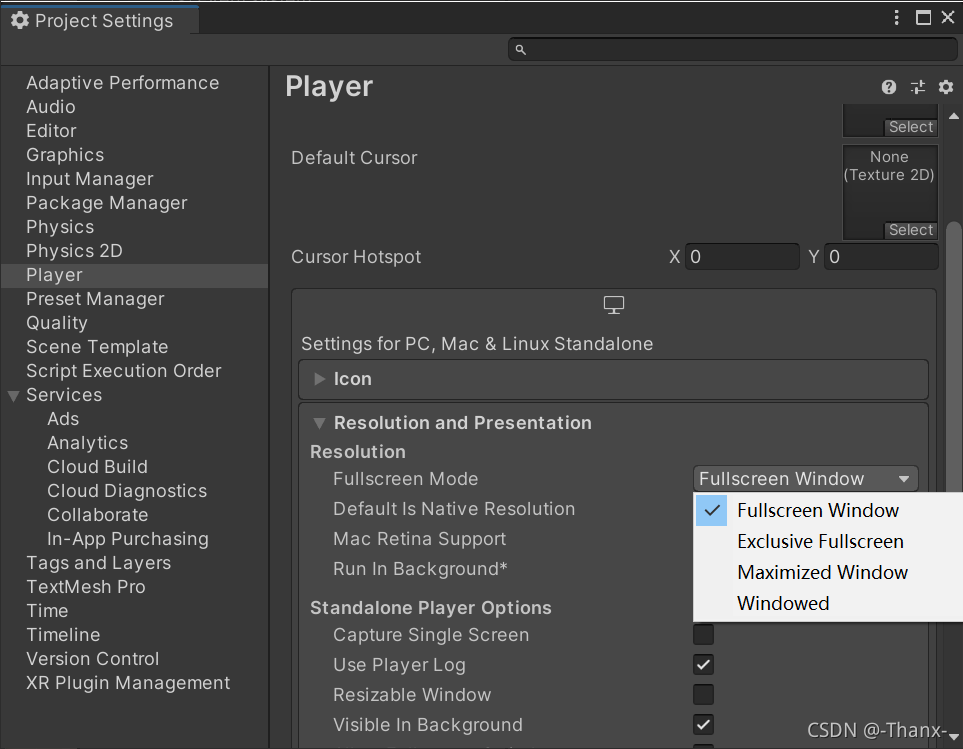Expand the Icon section foldout
963x749 pixels.
pos(319,379)
